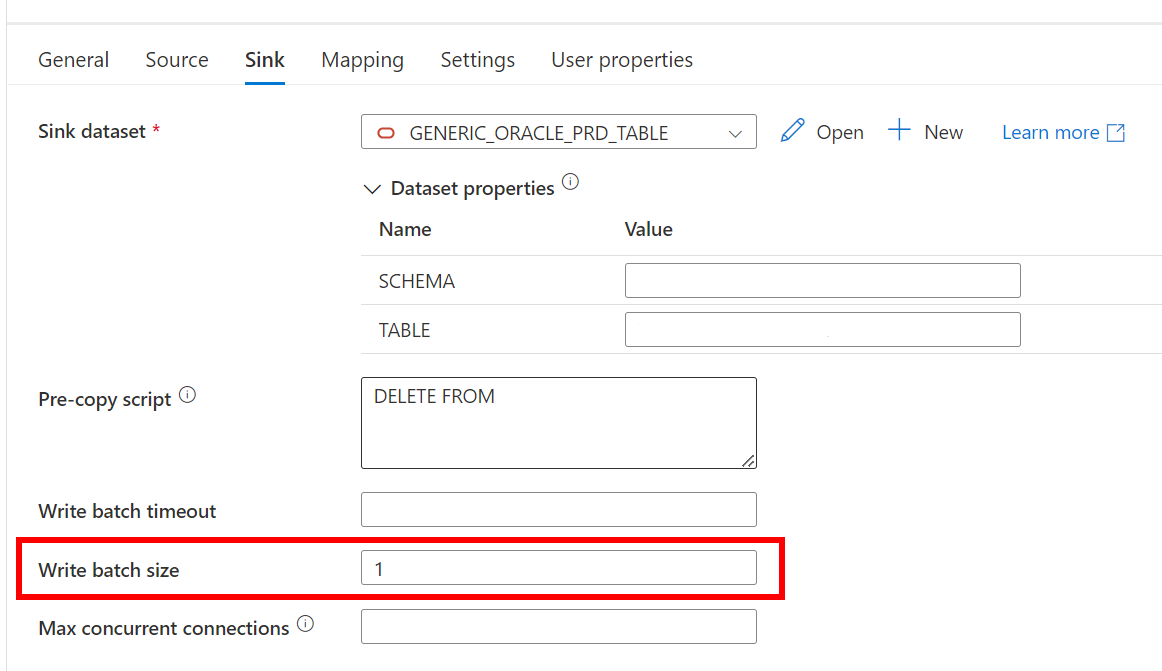Image resolution: width=1162 pixels, height=671 pixels.
Task: Collapse the Dataset properties section
Action: pyautogui.click(x=372, y=189)
